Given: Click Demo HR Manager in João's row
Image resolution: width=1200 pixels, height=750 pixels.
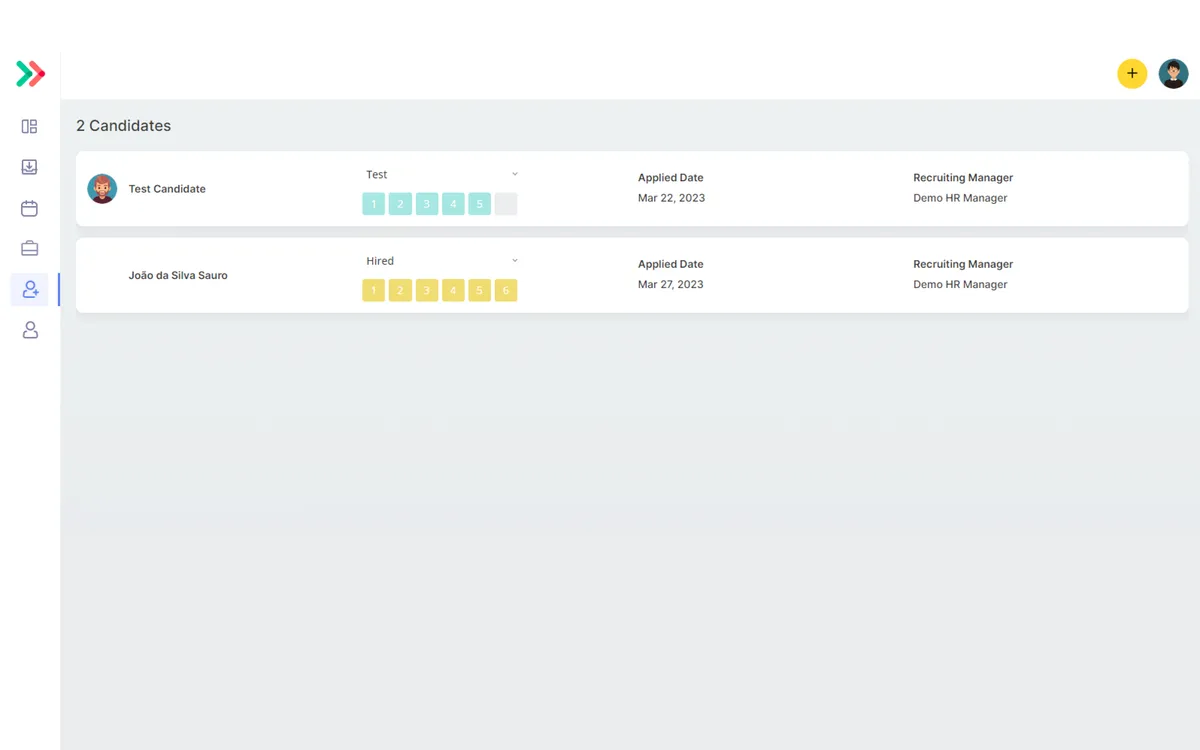Looking at the screenshot, I should [x=960, y=285].
